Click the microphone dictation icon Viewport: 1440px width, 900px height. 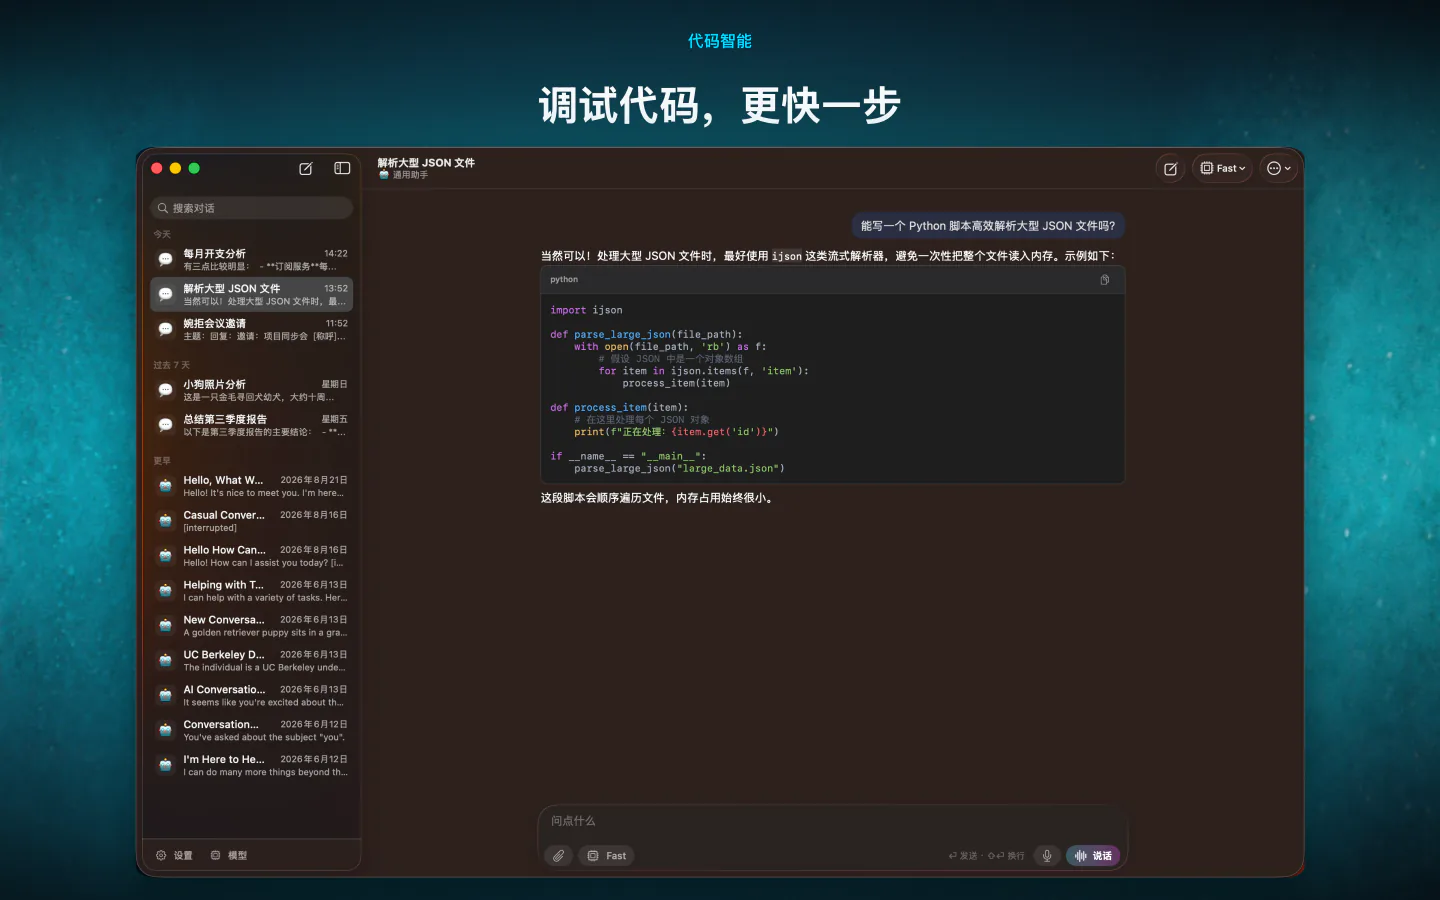1047,856
